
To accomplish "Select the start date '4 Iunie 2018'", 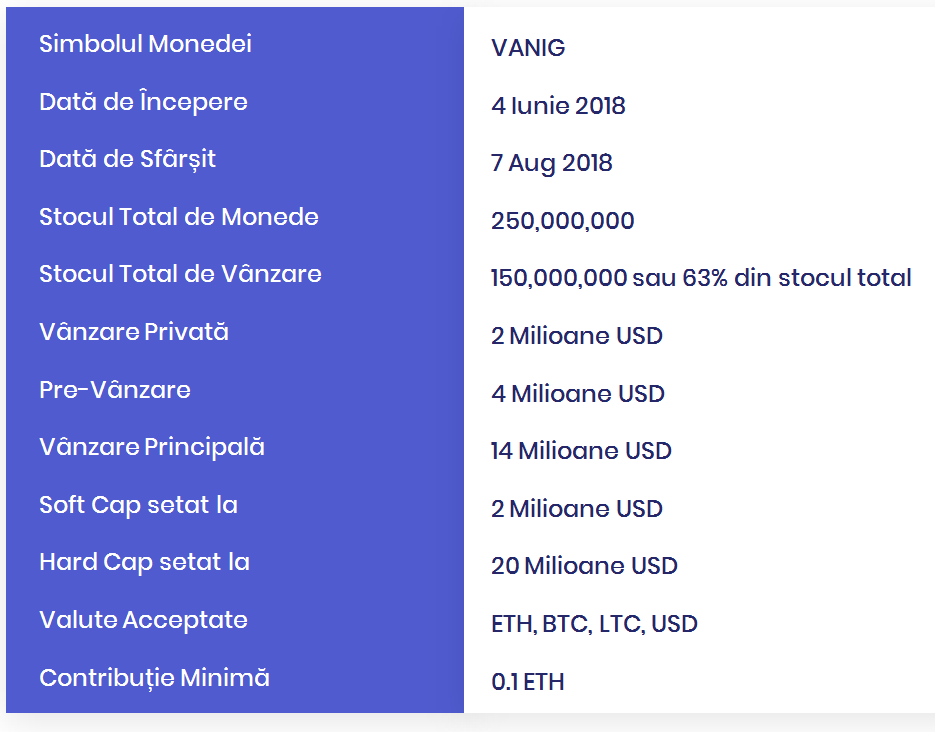I will point(558,106).
